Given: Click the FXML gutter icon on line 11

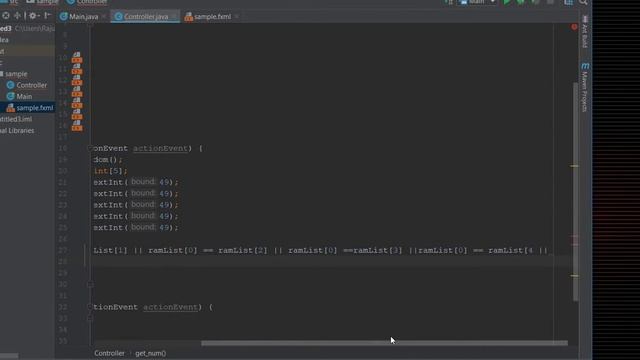Looking at the screenshot, I should (x=77, y=69).
